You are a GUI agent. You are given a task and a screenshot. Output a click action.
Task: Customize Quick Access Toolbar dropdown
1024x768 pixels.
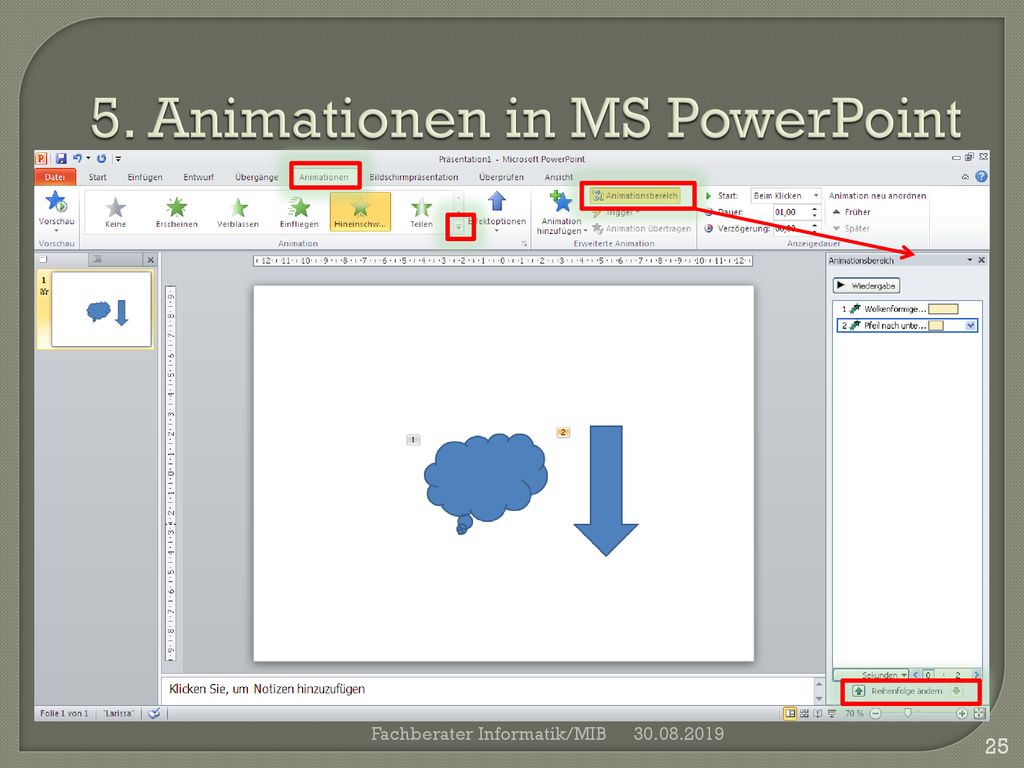coord(118,158)
